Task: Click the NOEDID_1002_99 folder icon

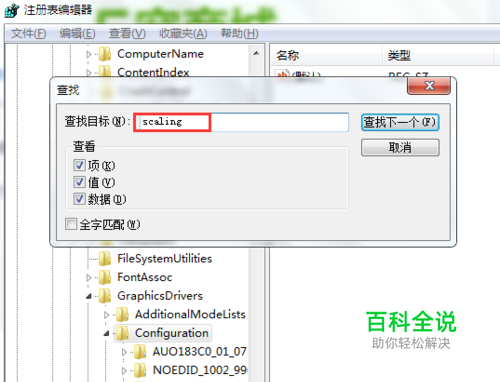Action: [140, 370]
